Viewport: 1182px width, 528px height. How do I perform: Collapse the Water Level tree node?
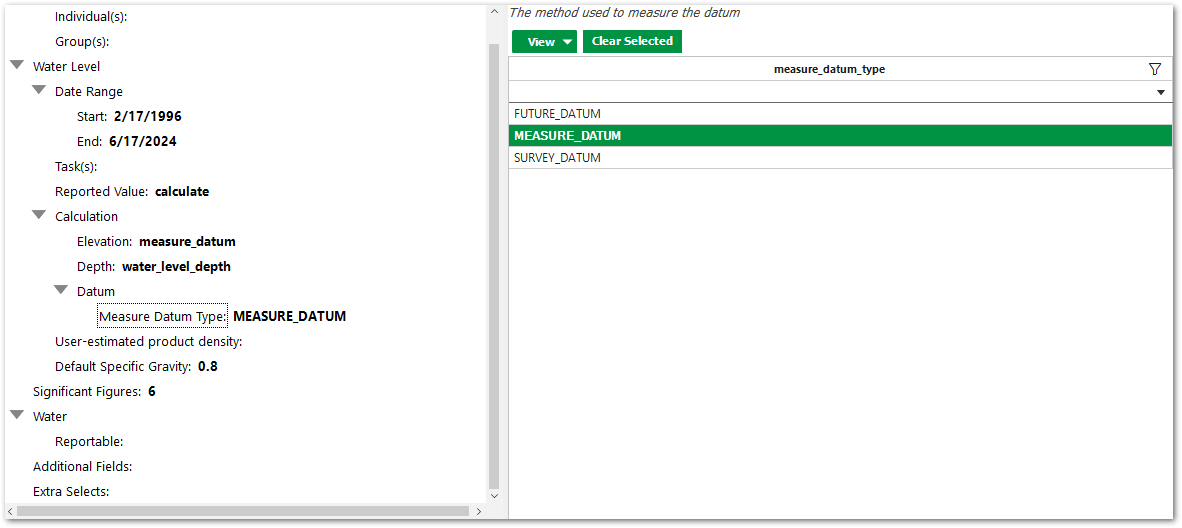click(17, 66)
